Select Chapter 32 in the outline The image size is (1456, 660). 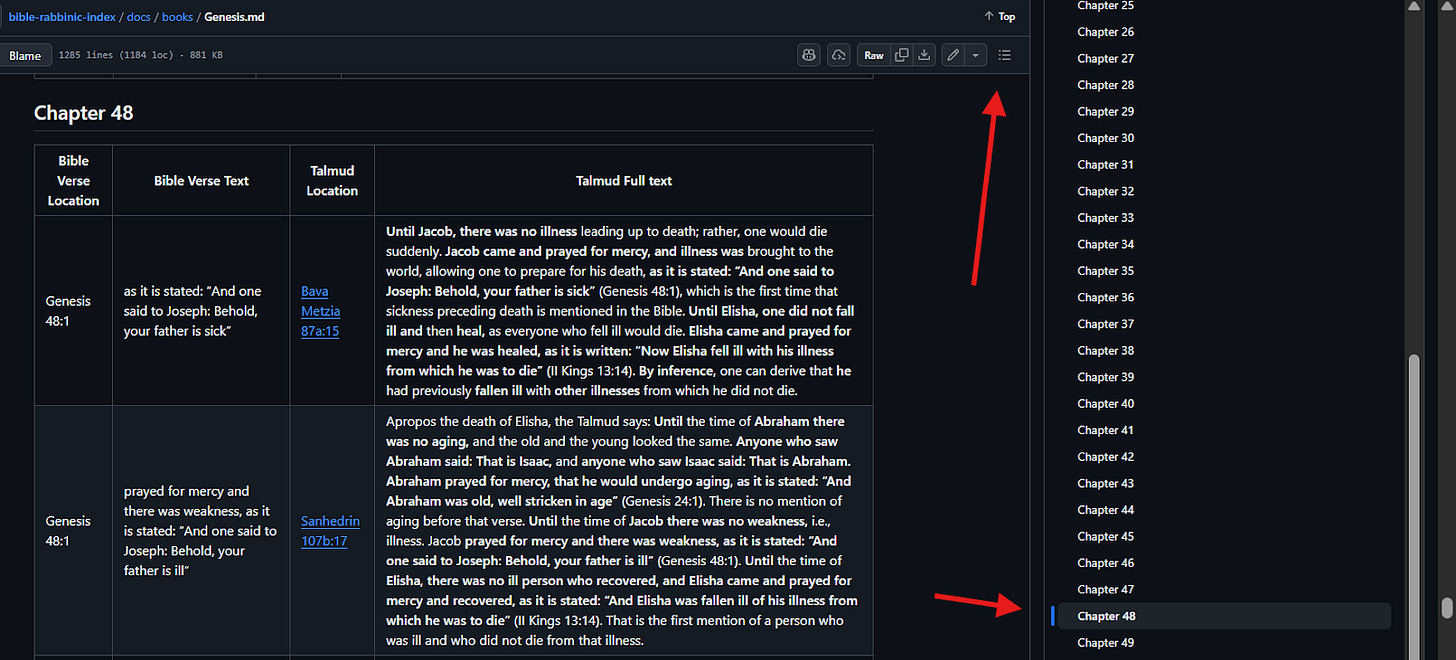(1105, 191)
